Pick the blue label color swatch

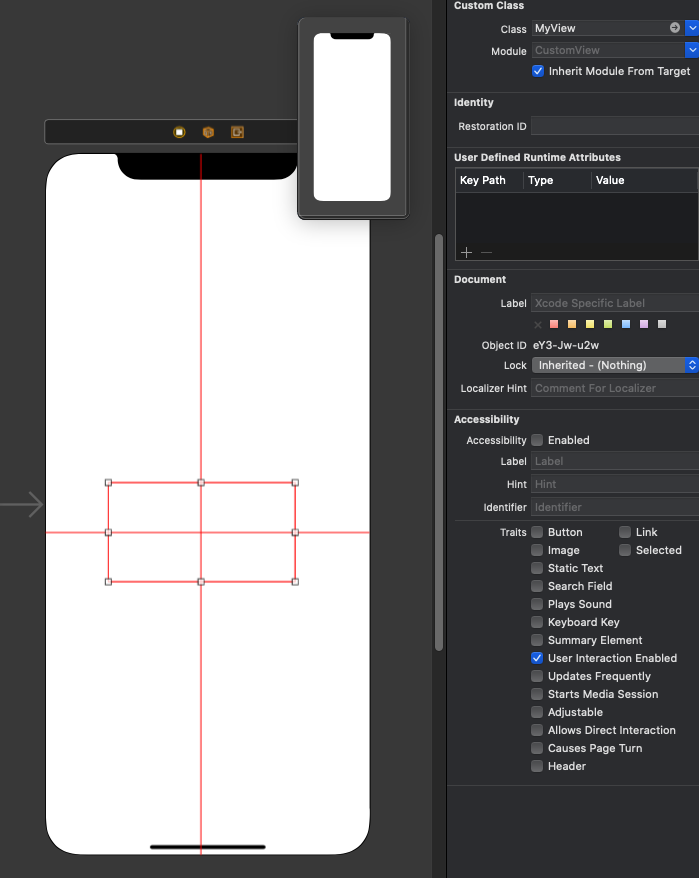(x=626, y=324)
